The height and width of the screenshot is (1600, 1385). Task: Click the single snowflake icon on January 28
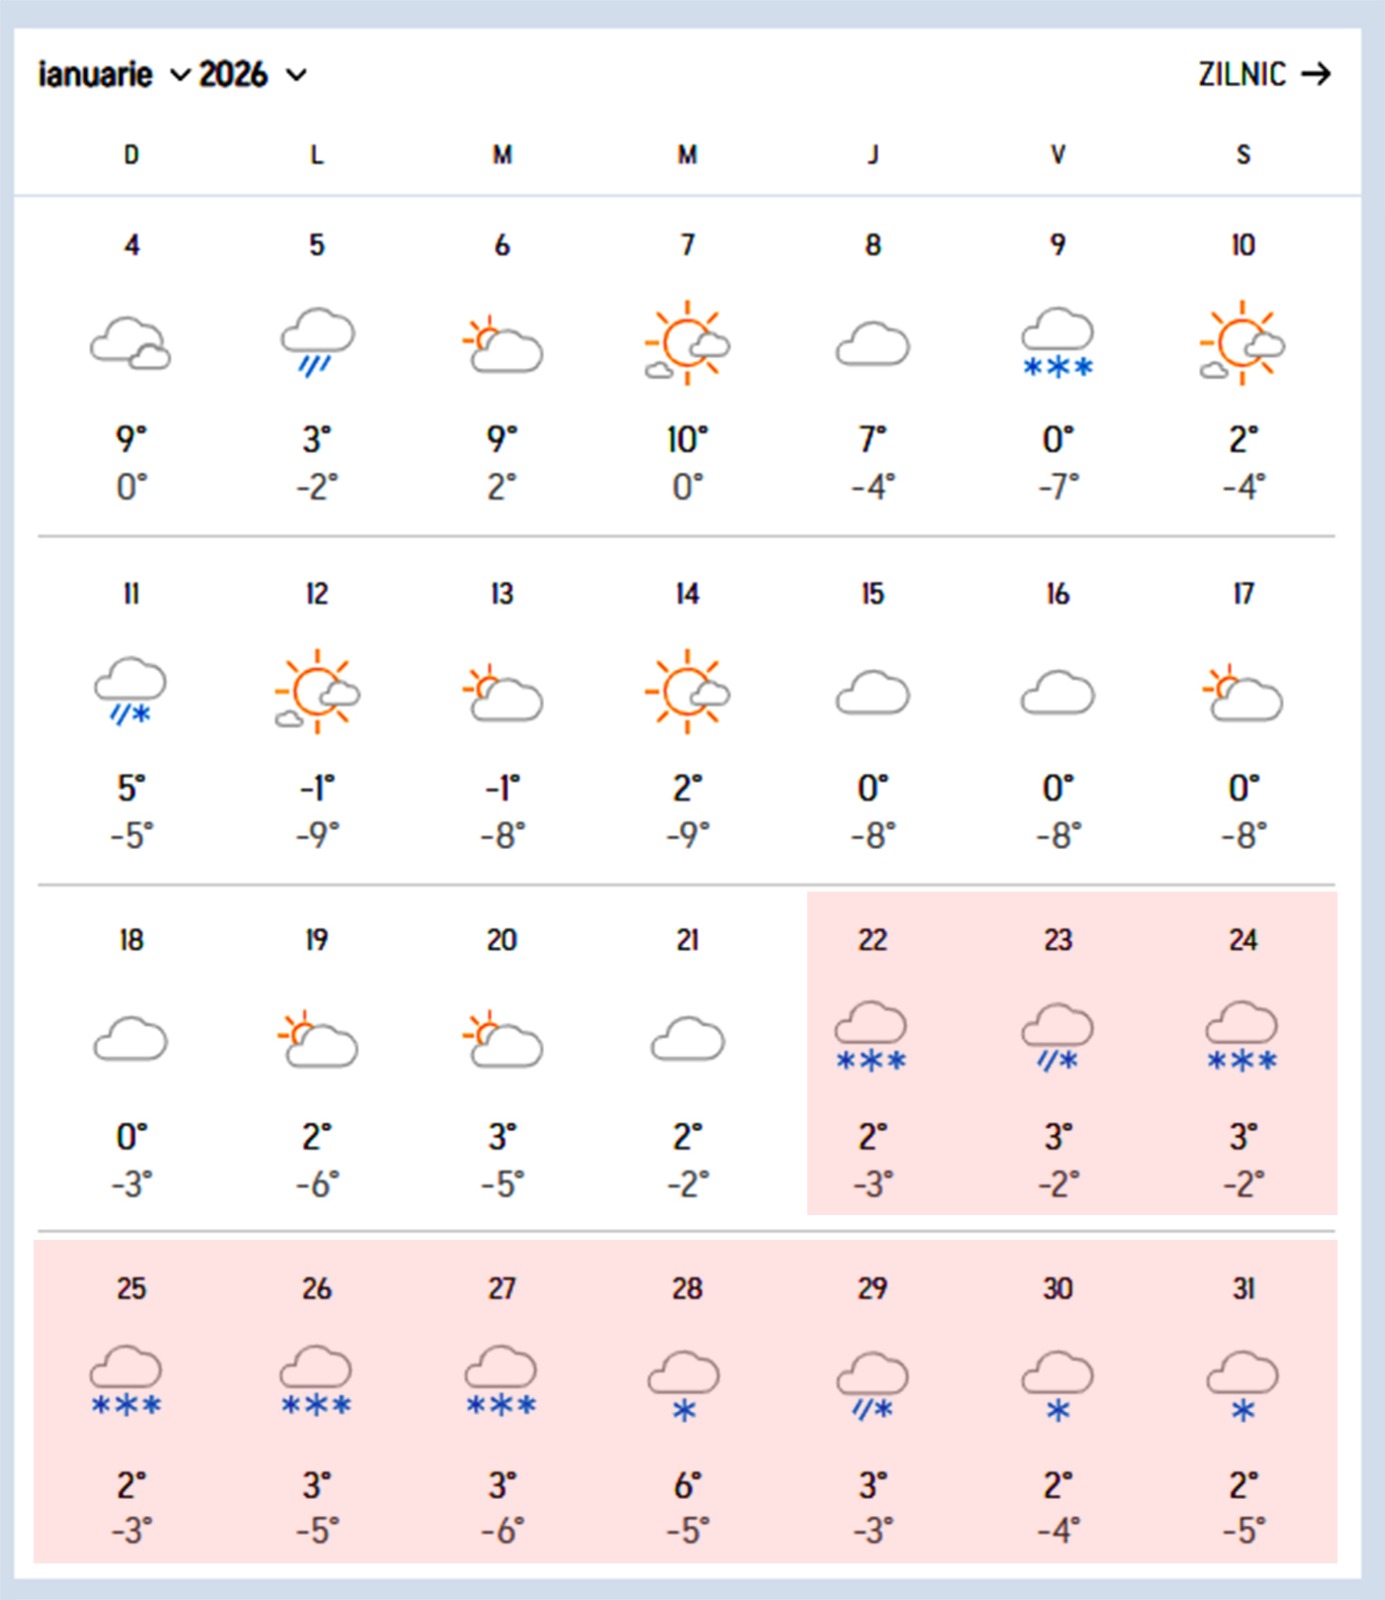pyautogui.click(x=685, y=1385)
